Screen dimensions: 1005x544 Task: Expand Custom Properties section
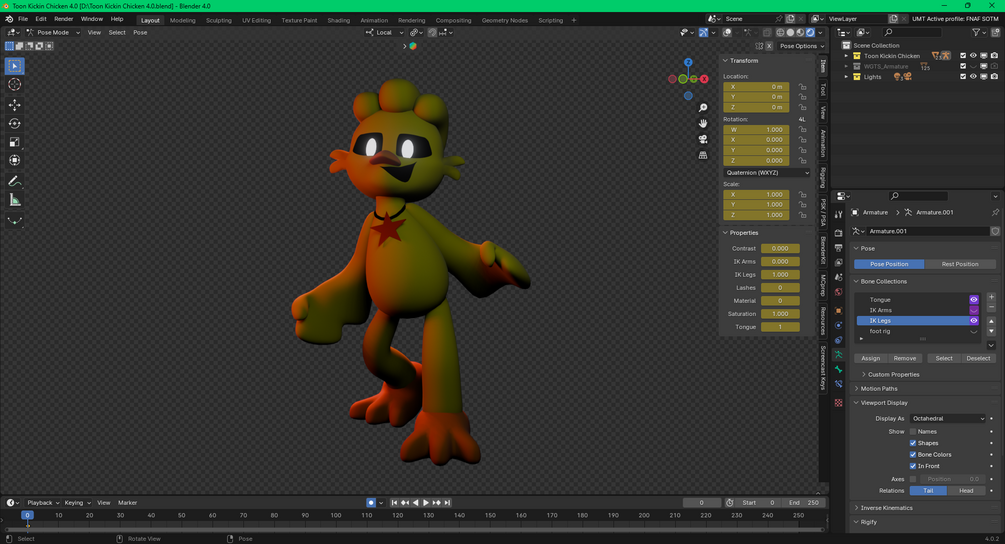click(893, 375)
